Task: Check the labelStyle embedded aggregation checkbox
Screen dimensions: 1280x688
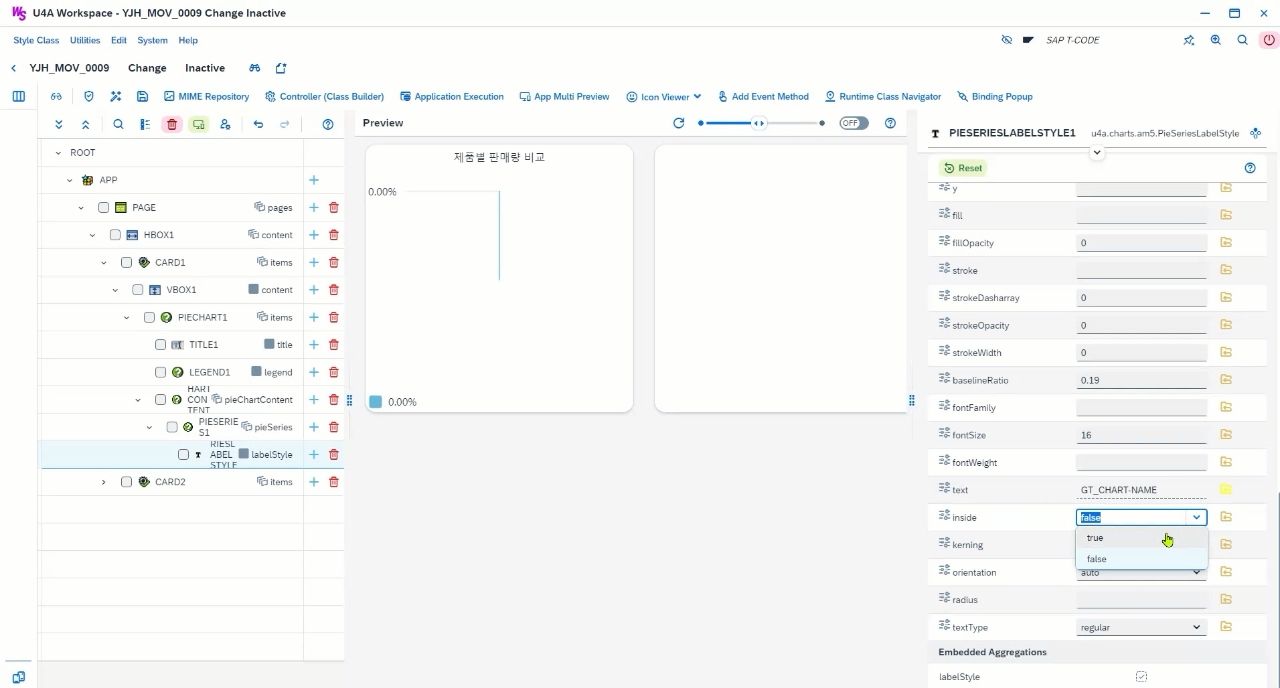Action: [x=1141, y=677]
